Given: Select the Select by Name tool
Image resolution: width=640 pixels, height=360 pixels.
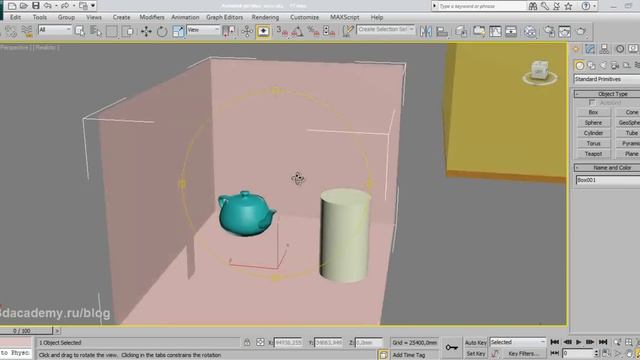Looking at the screenshot, I should pyautogui.click(x=96, y=31).
